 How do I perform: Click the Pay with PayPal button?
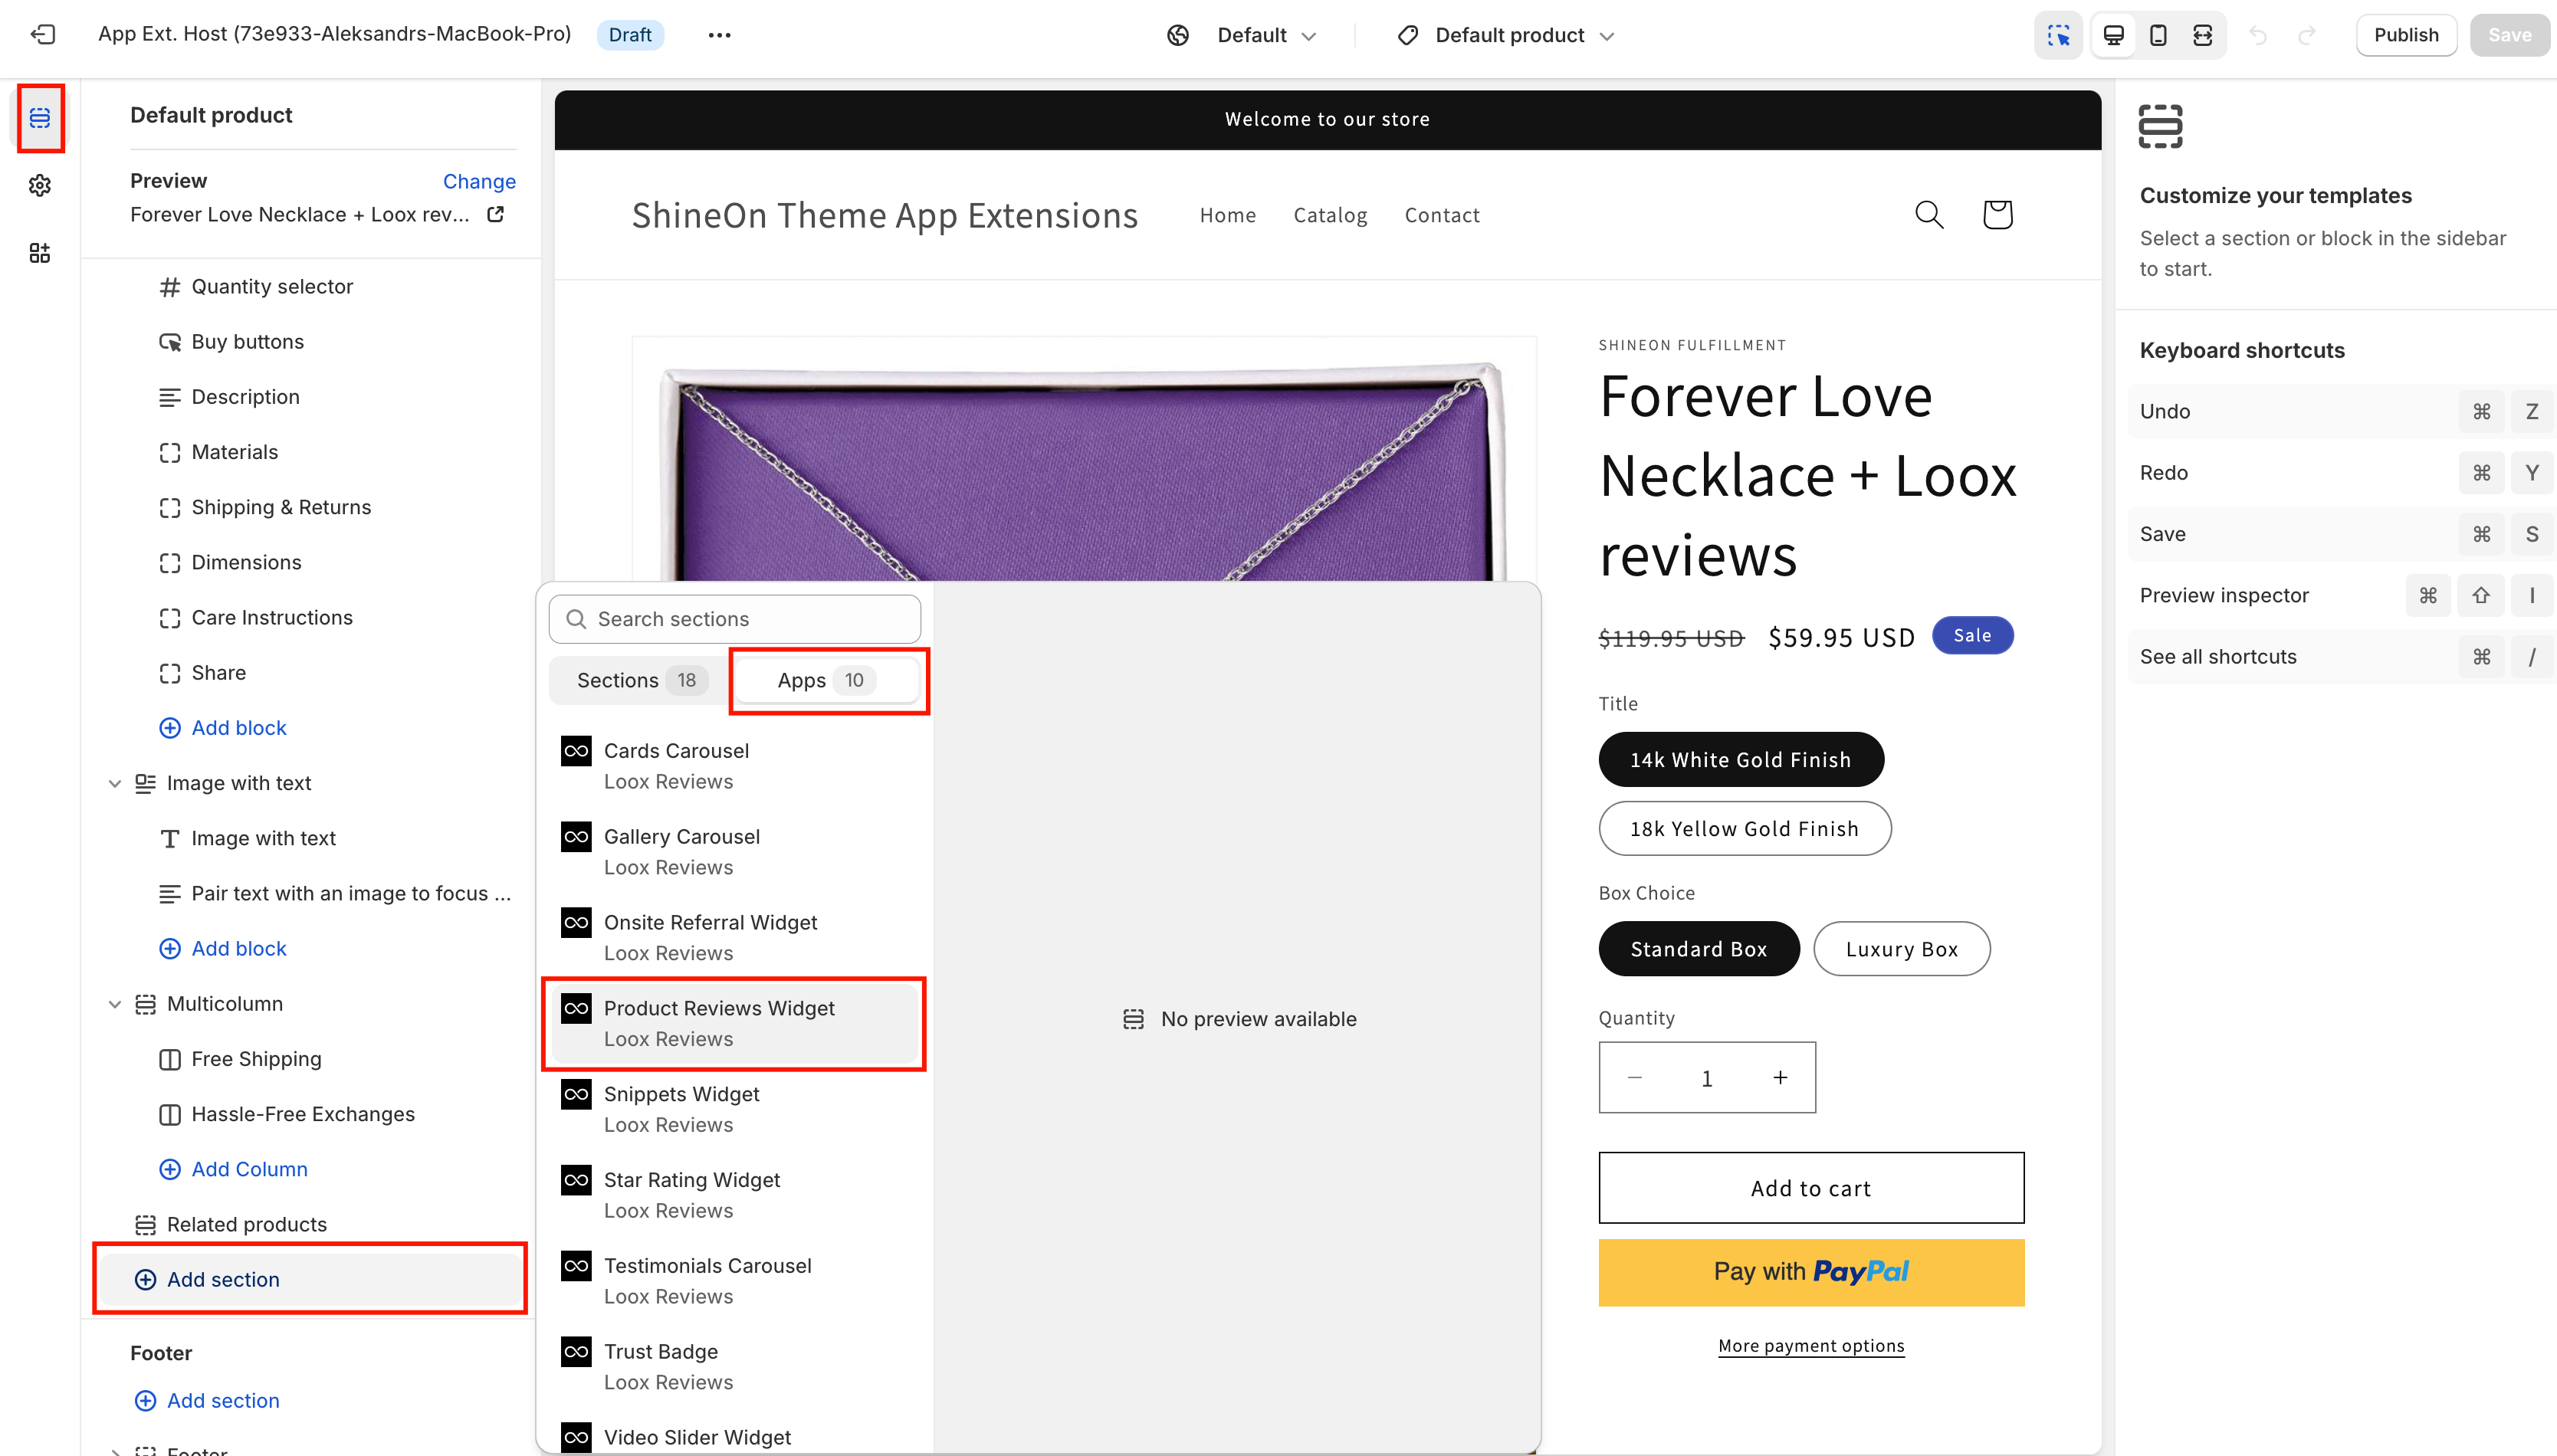pos(1810,1272)
